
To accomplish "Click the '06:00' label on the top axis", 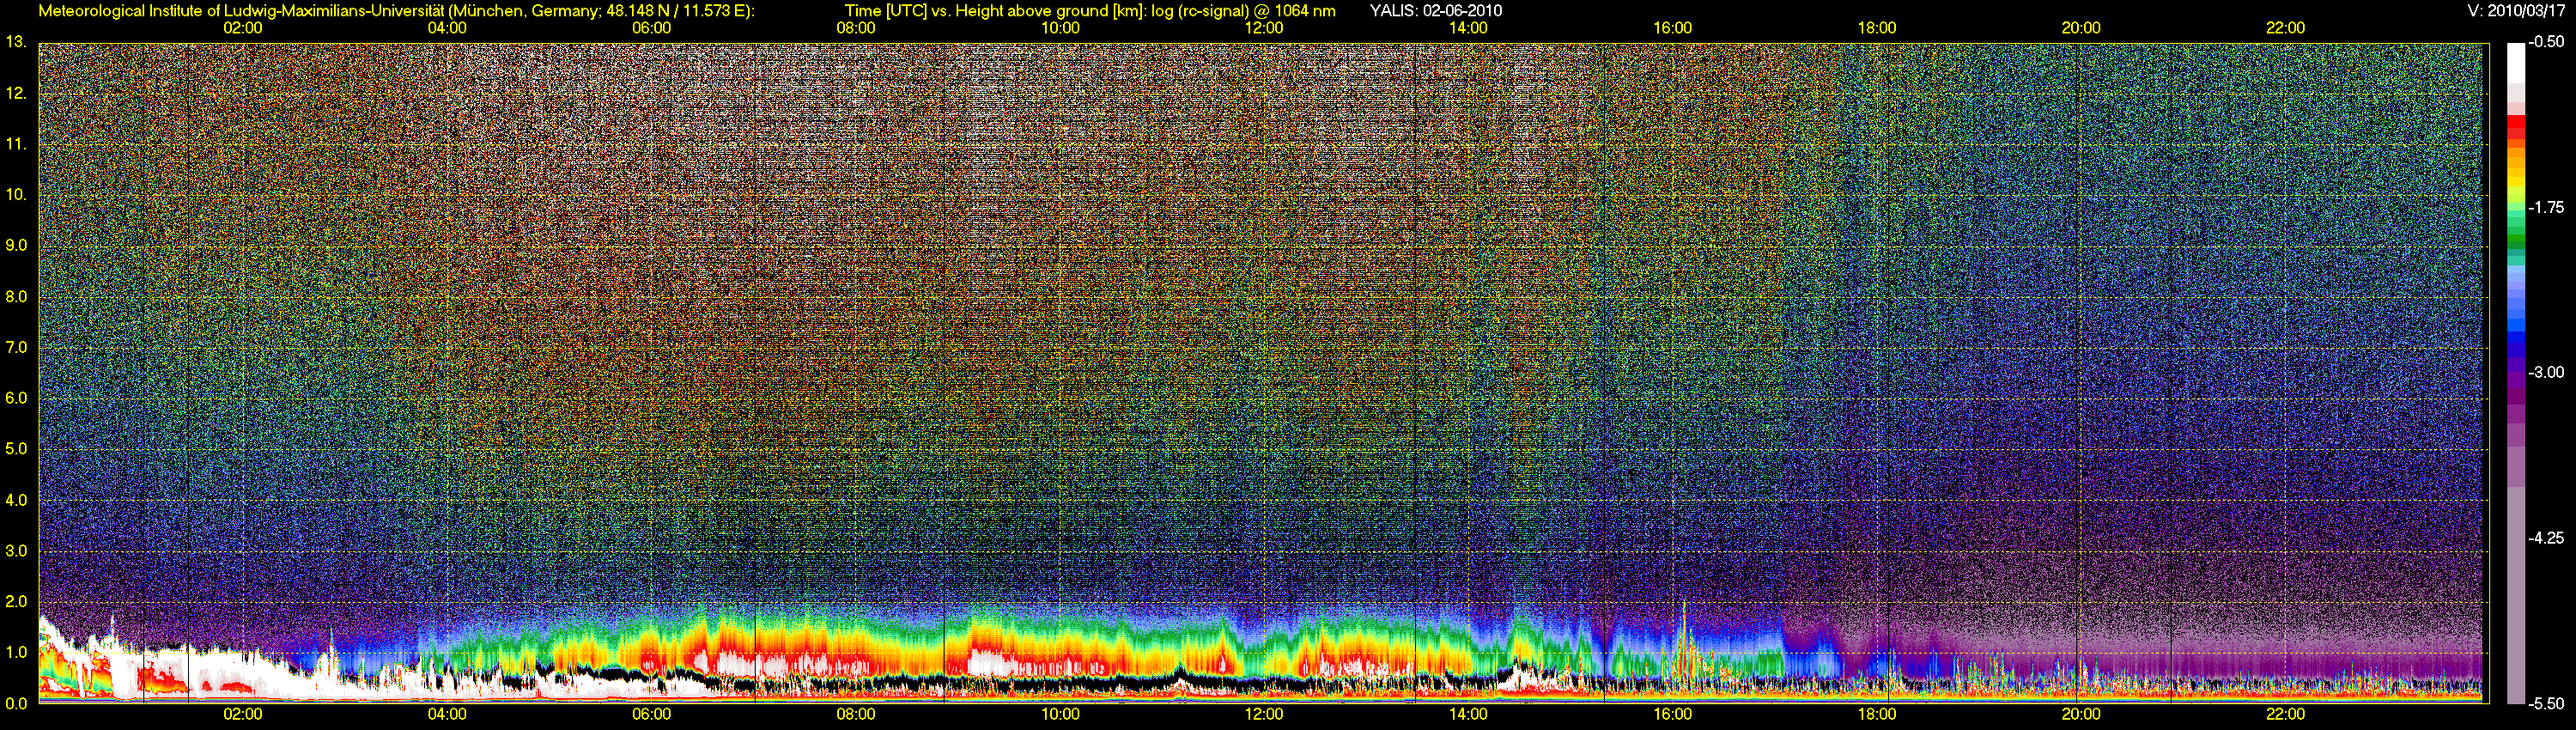I will coord(651,28).
